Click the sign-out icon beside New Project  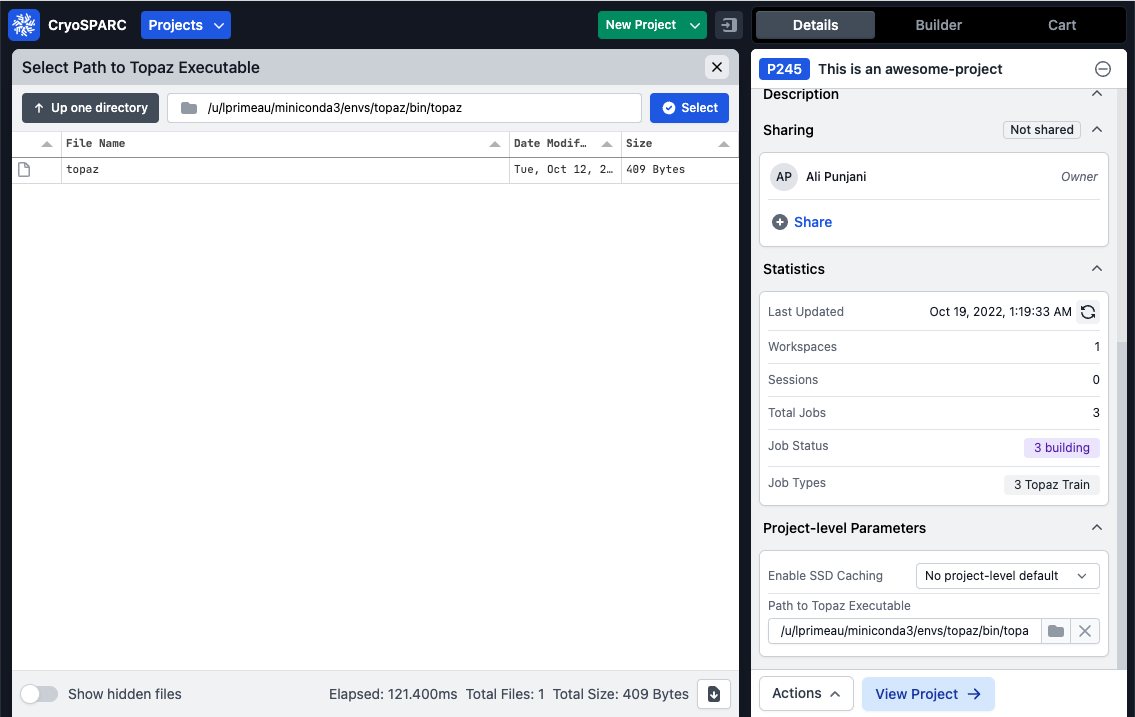(x=729, y=25)
